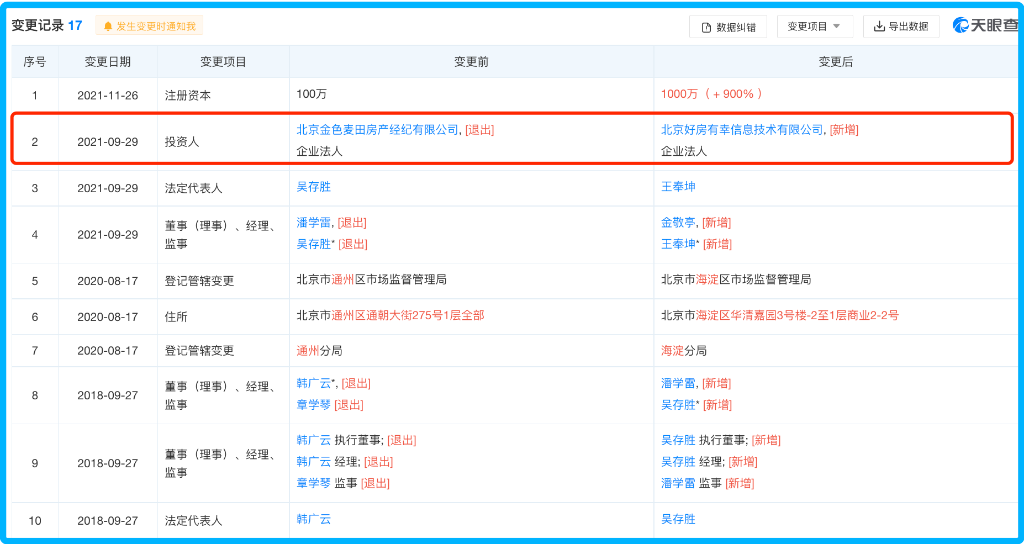The width and height of the screenshot is (1024, 544).
Task: Open link 北京好房有幸信息技术有限公司
Action: (x=742, y=130)
